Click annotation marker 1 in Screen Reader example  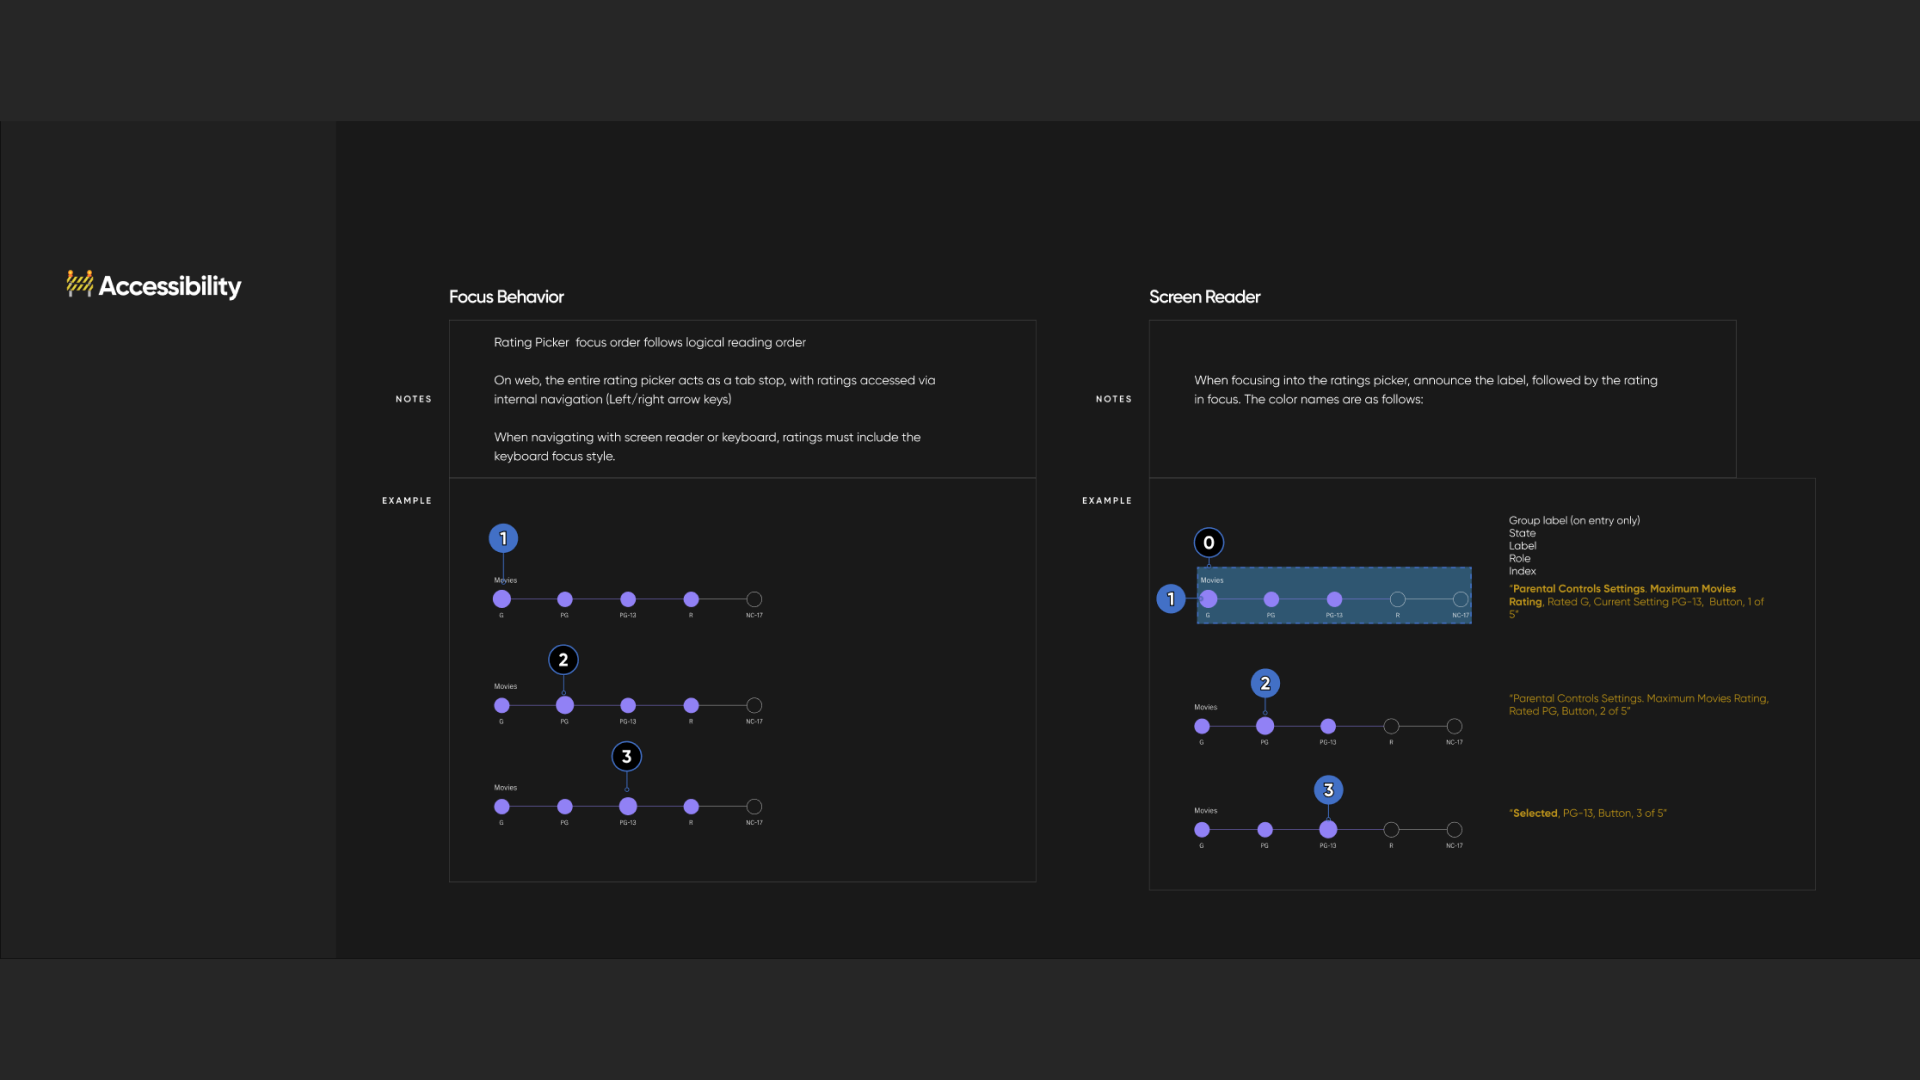[1171, 599]
